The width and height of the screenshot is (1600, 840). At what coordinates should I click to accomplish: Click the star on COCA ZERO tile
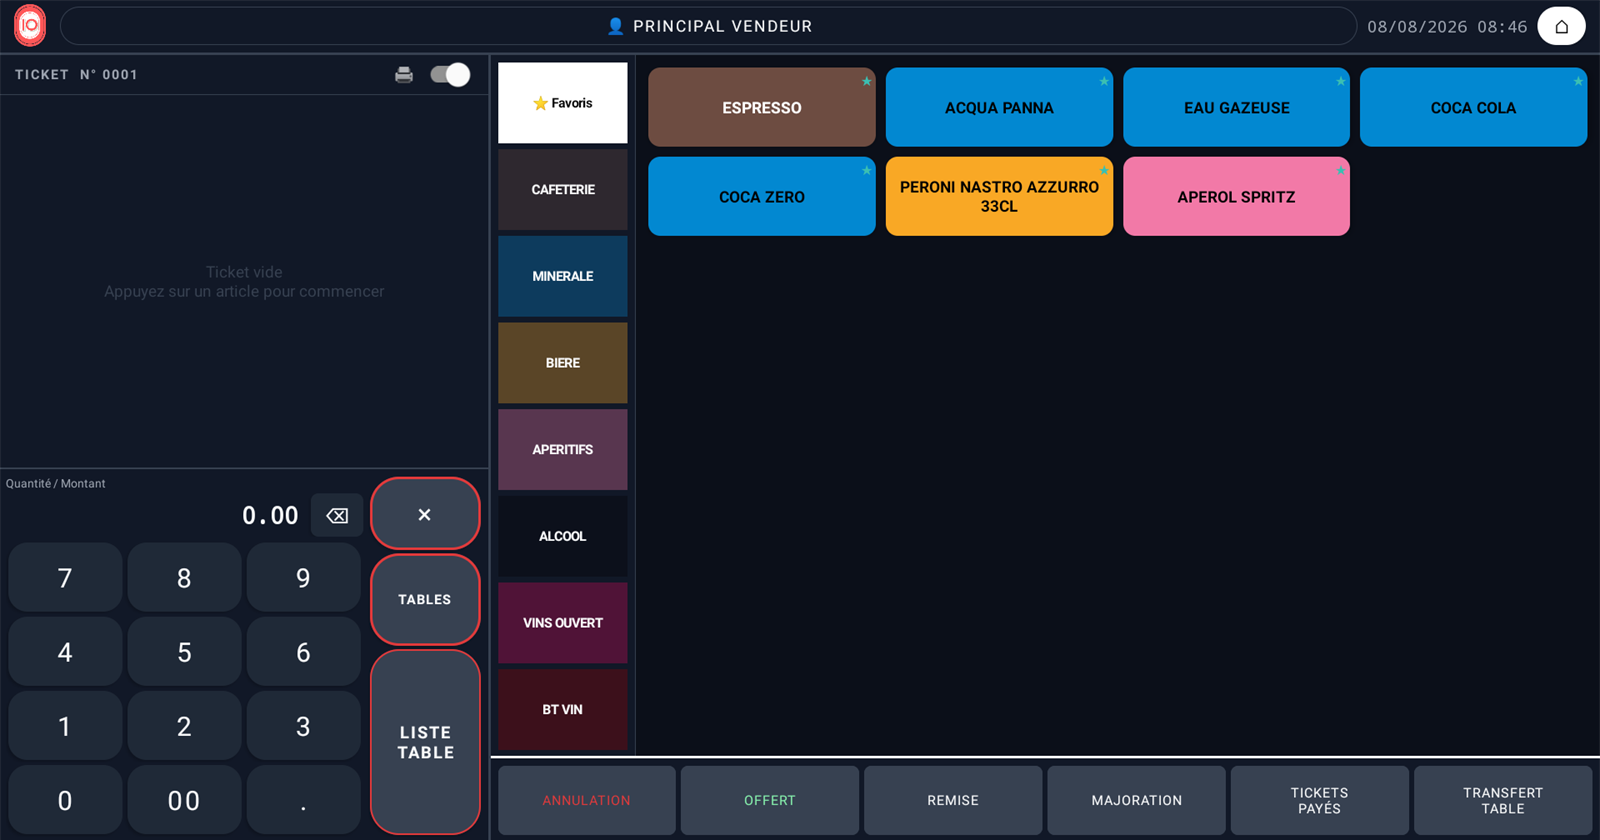click(866, 171)
